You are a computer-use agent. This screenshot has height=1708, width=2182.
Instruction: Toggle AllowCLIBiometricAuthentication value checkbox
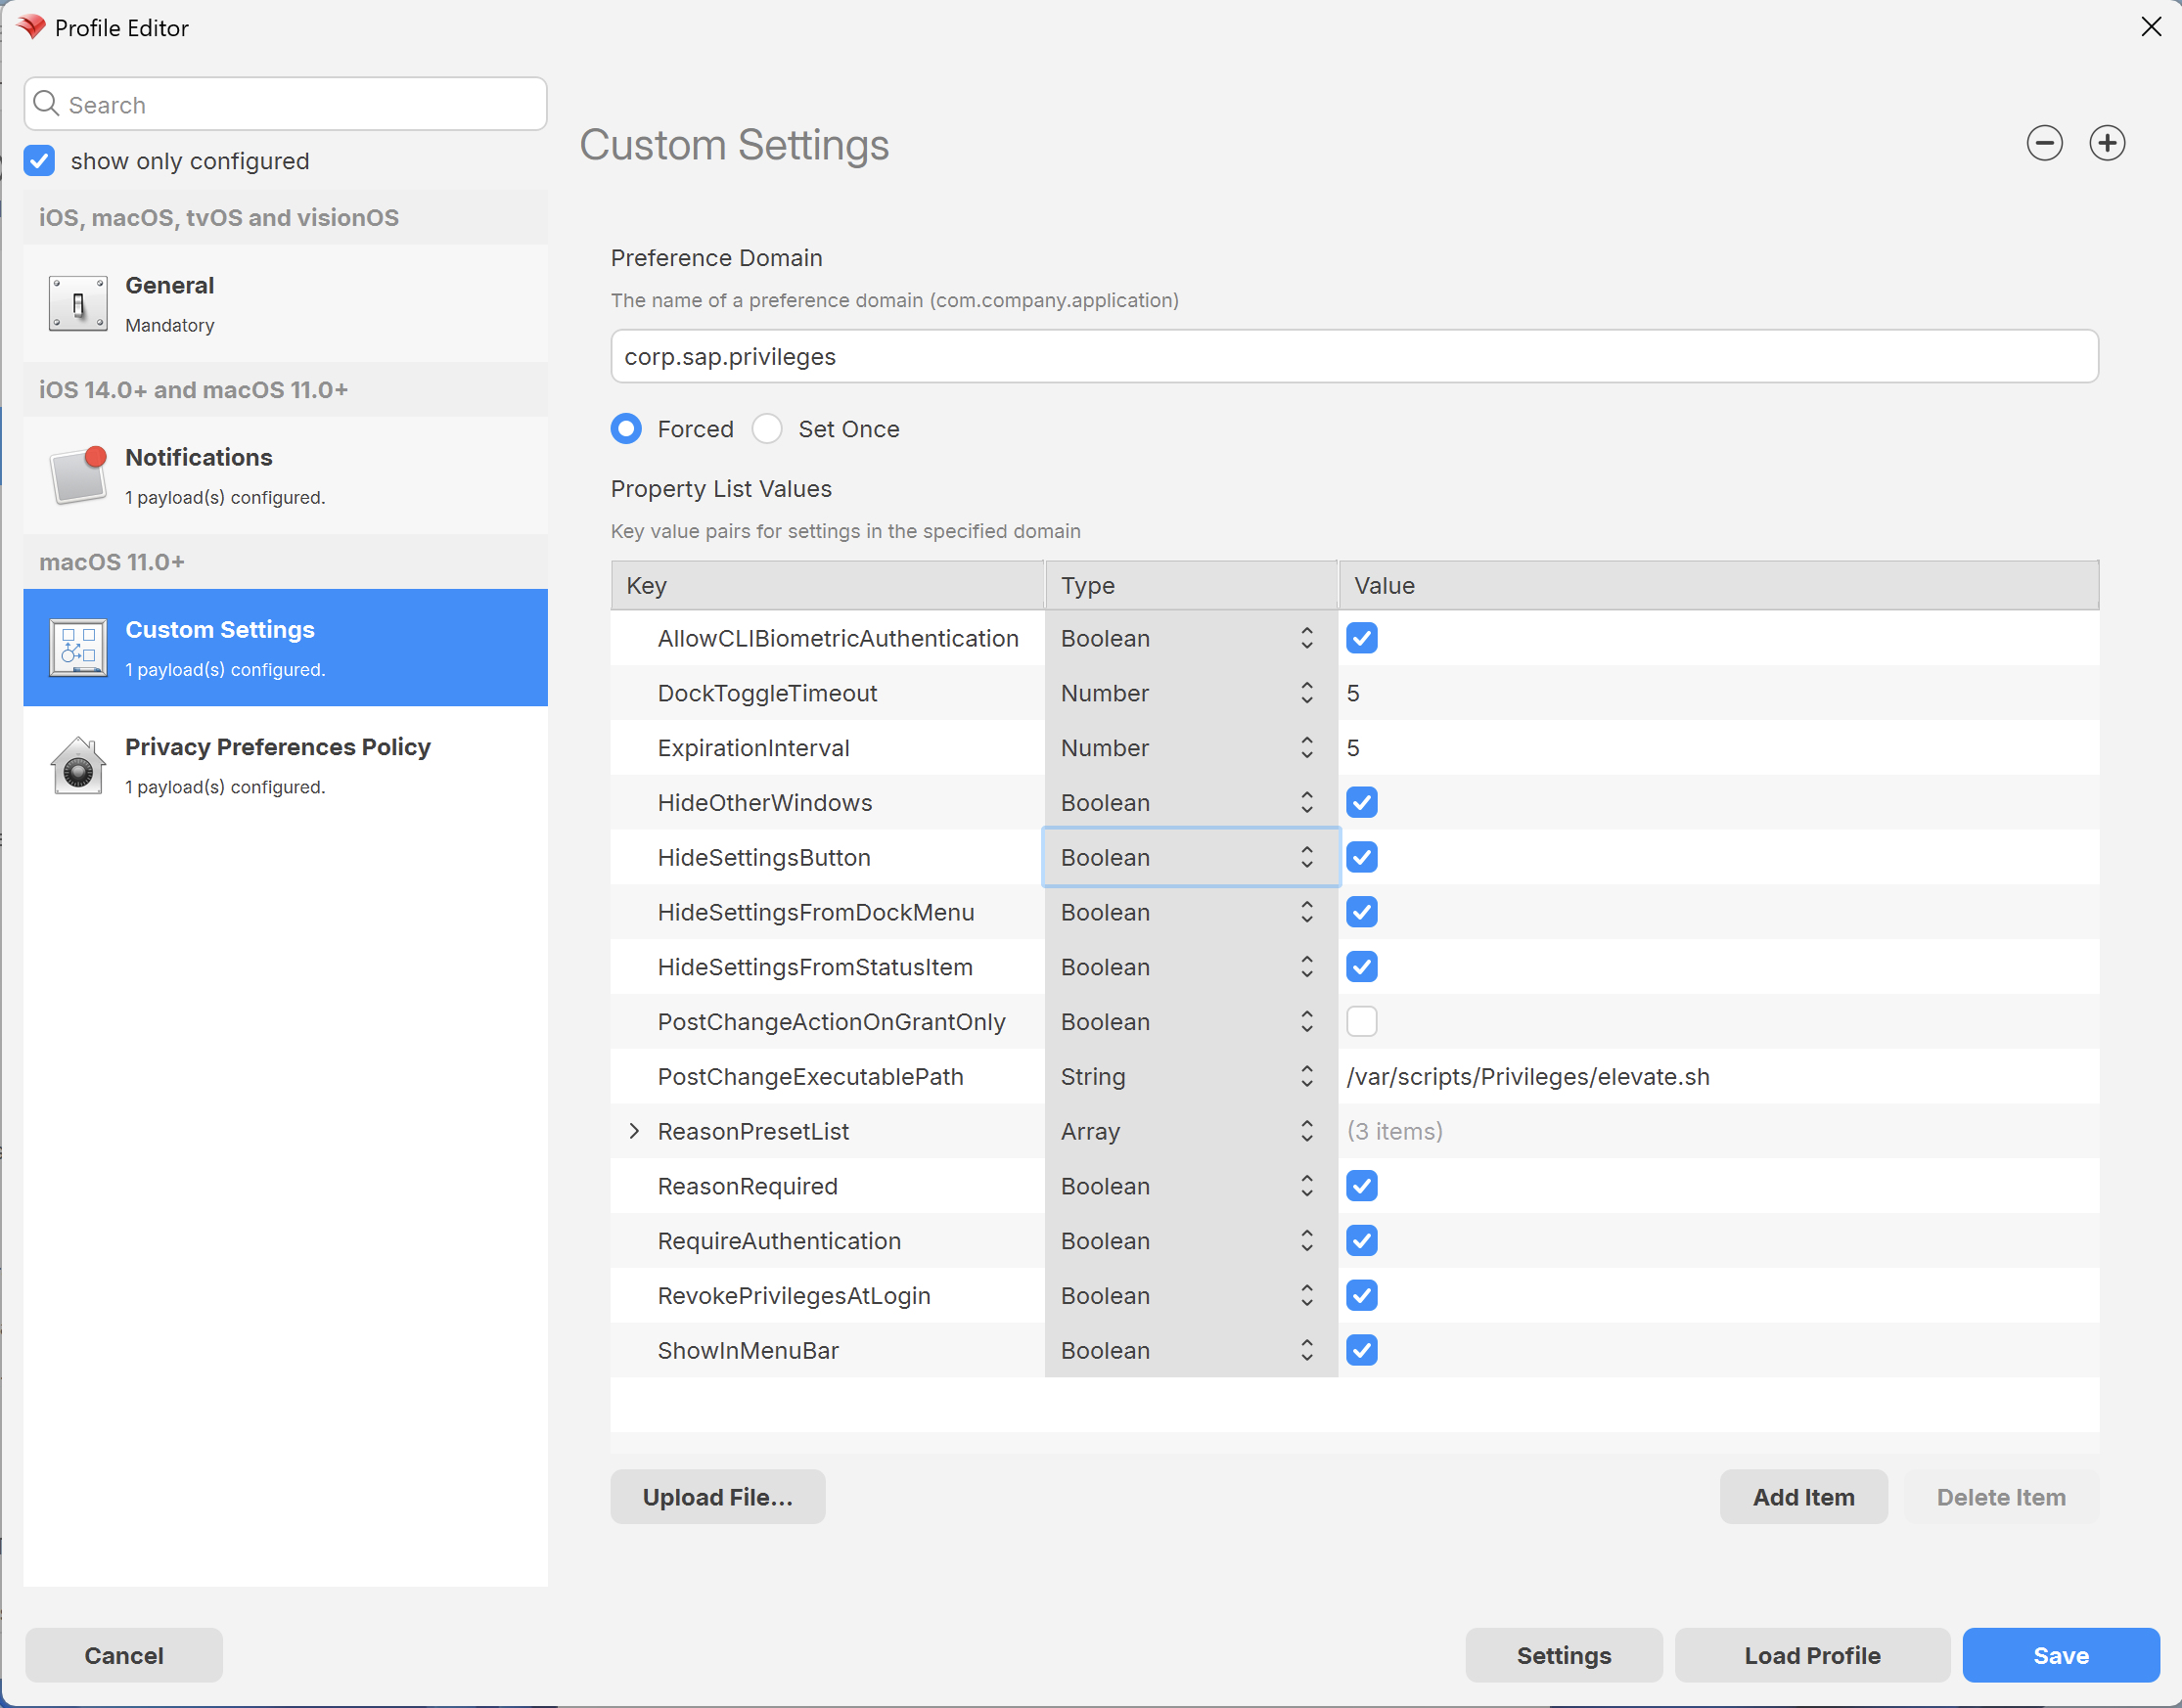(x=1361, y=638)
